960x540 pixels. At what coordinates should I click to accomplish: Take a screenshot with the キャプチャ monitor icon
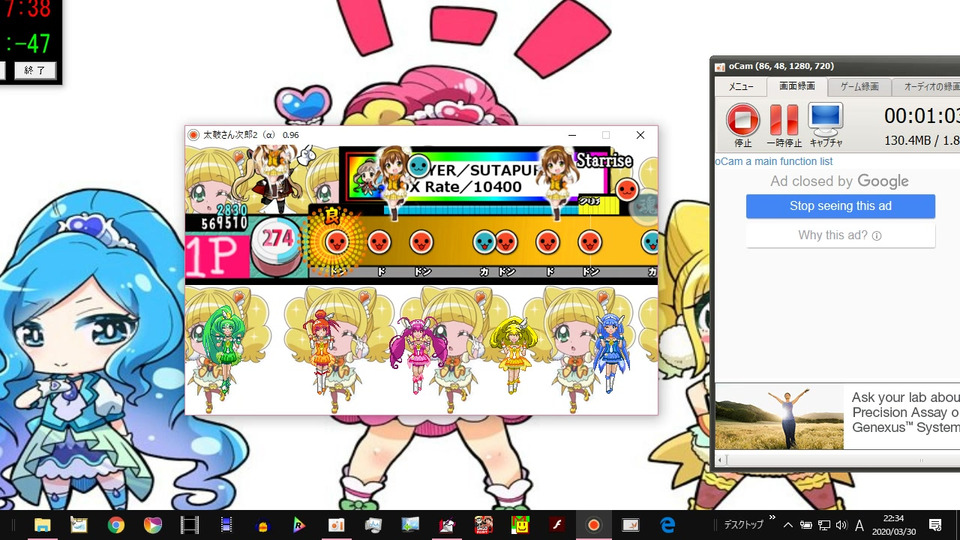coord(826,125)
